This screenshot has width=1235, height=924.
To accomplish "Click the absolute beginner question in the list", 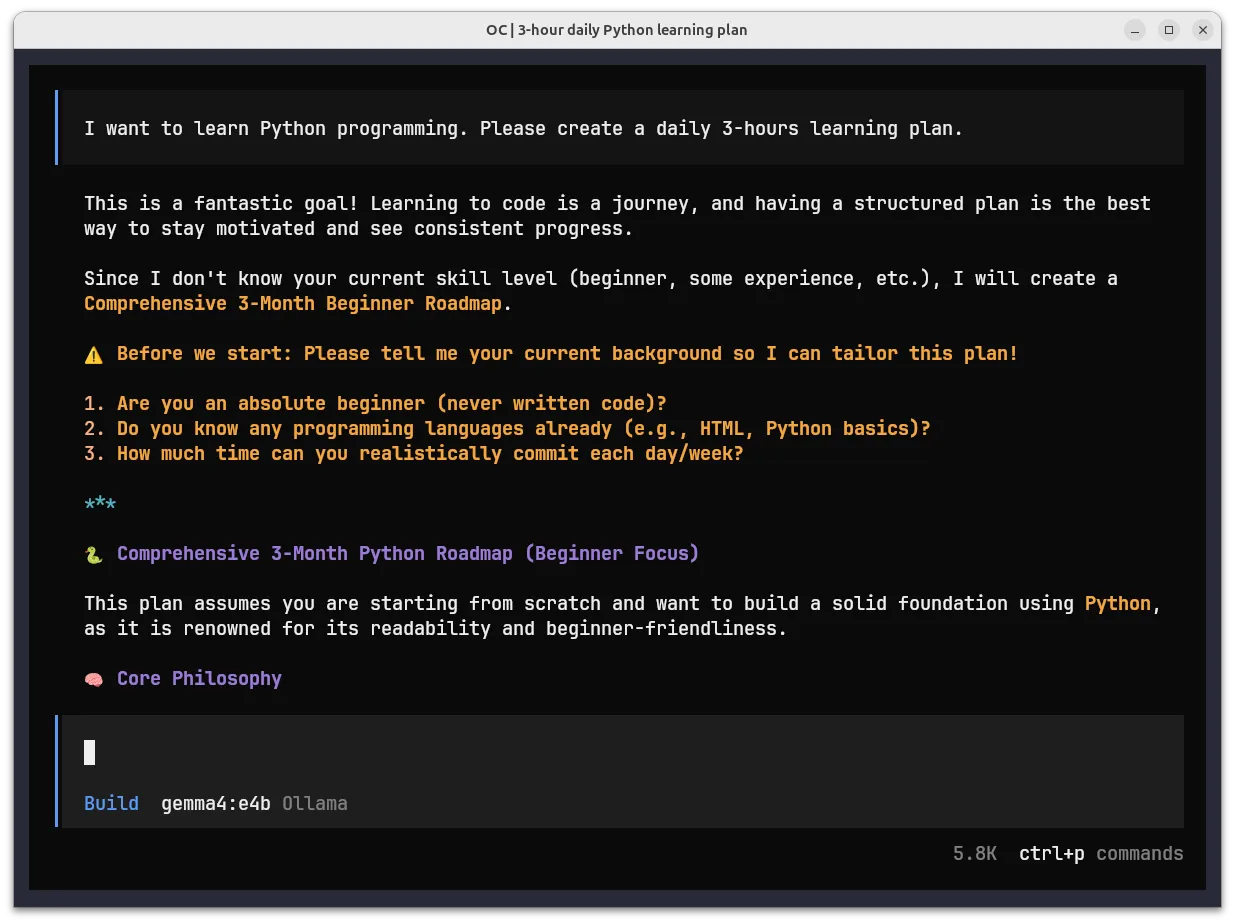I will [391, 404].
